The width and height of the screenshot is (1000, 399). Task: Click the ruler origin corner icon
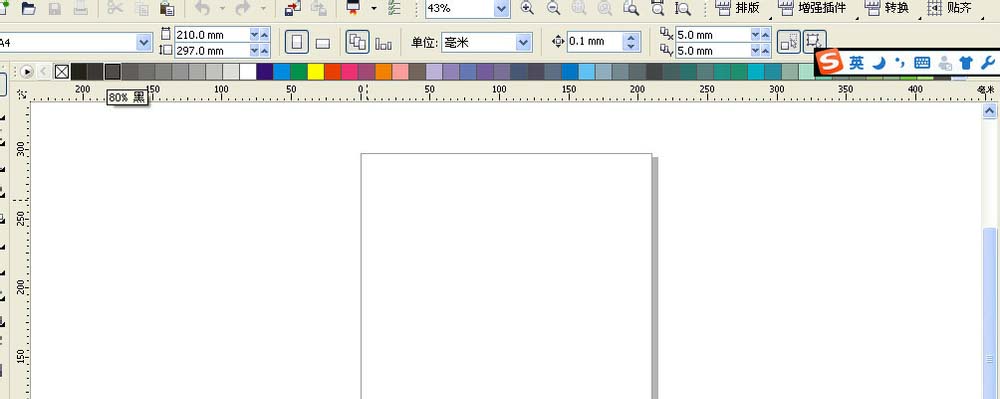tap(22, 94)
